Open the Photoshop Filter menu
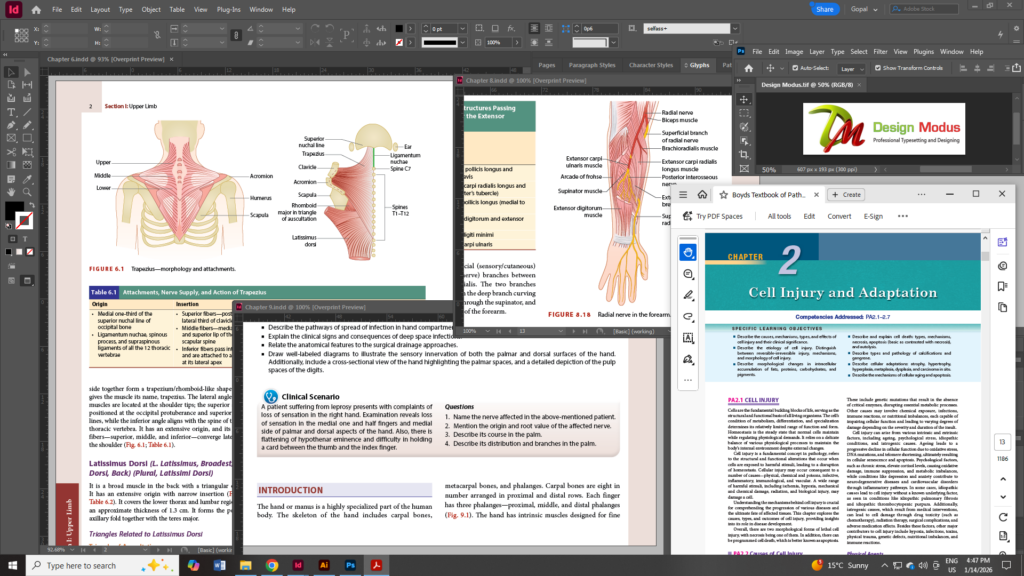This screenshot has width=1024, height=576. point(880,52)
